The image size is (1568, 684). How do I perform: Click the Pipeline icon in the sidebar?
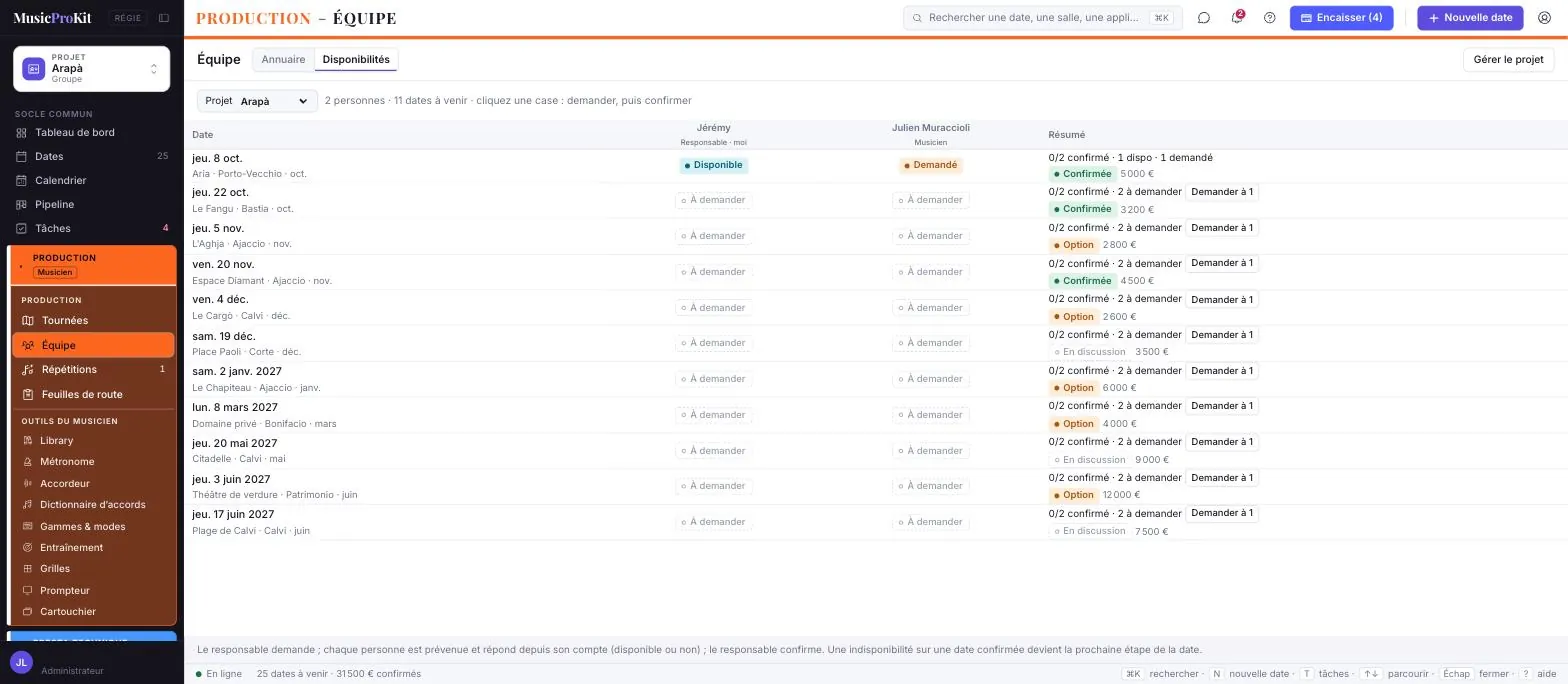[x=22, y=205]
